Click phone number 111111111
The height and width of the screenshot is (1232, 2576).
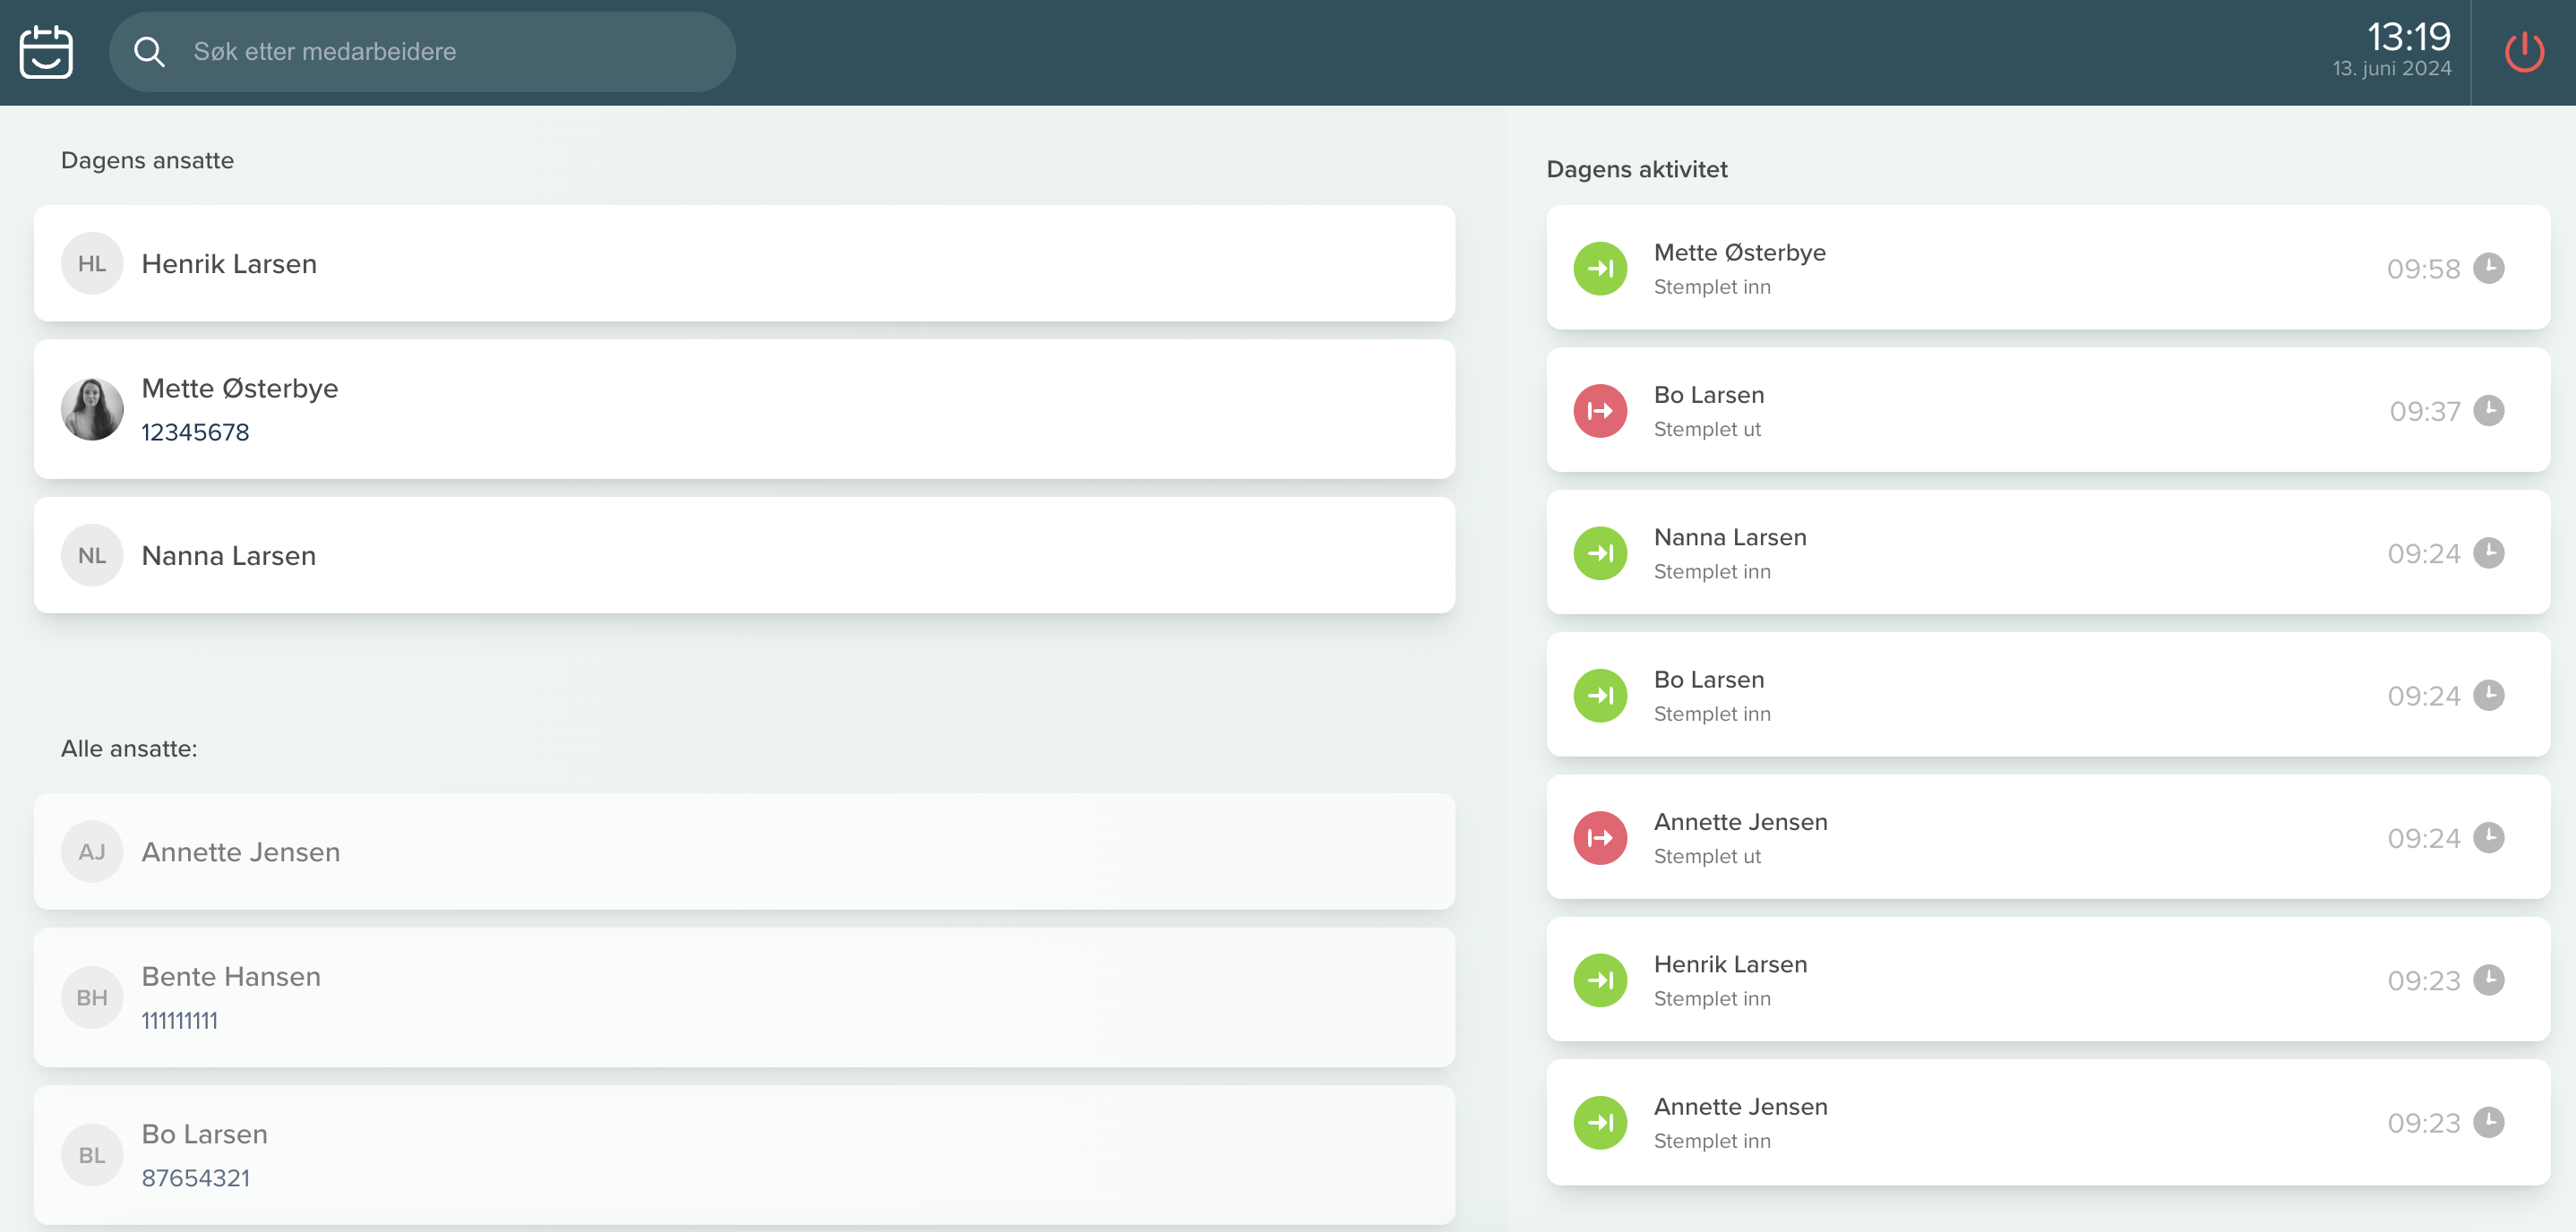tap(180, 1020)
